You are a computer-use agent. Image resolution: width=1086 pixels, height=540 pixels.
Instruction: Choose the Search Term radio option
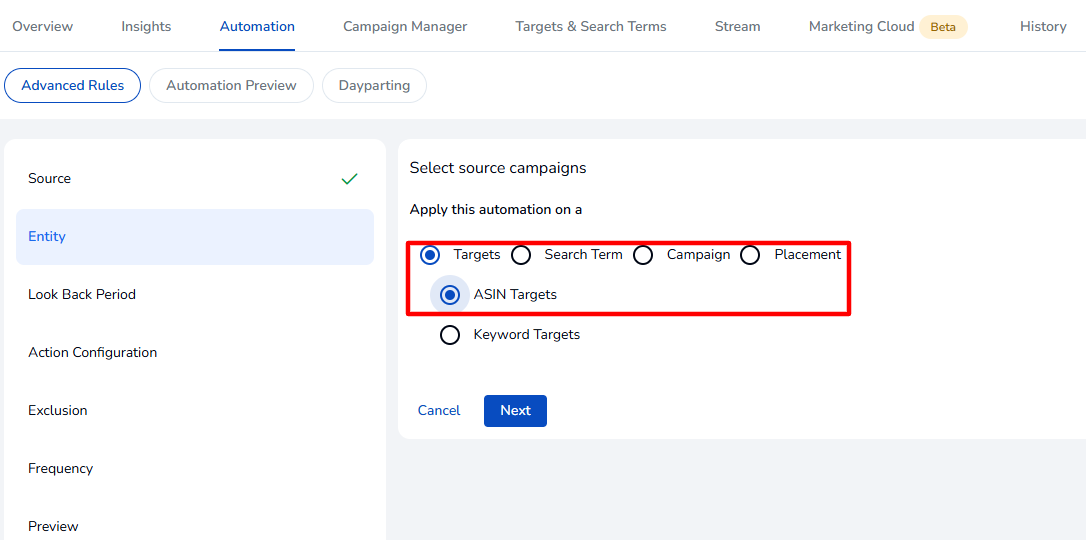point(521,255)
